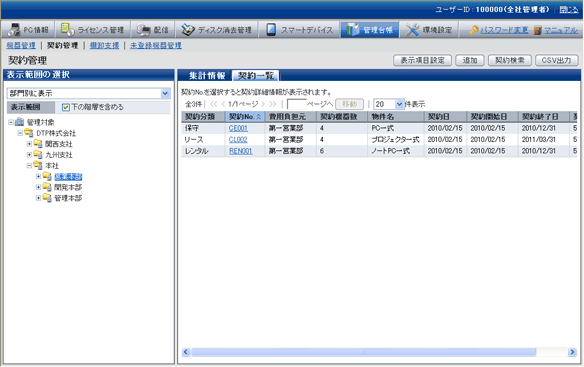Focus the page number input field

296,104
